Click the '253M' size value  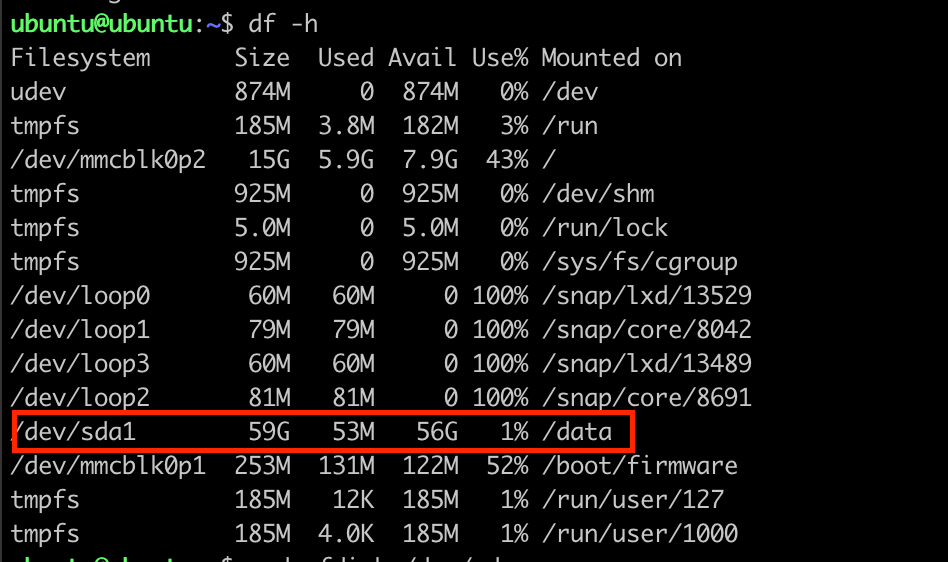262,466
